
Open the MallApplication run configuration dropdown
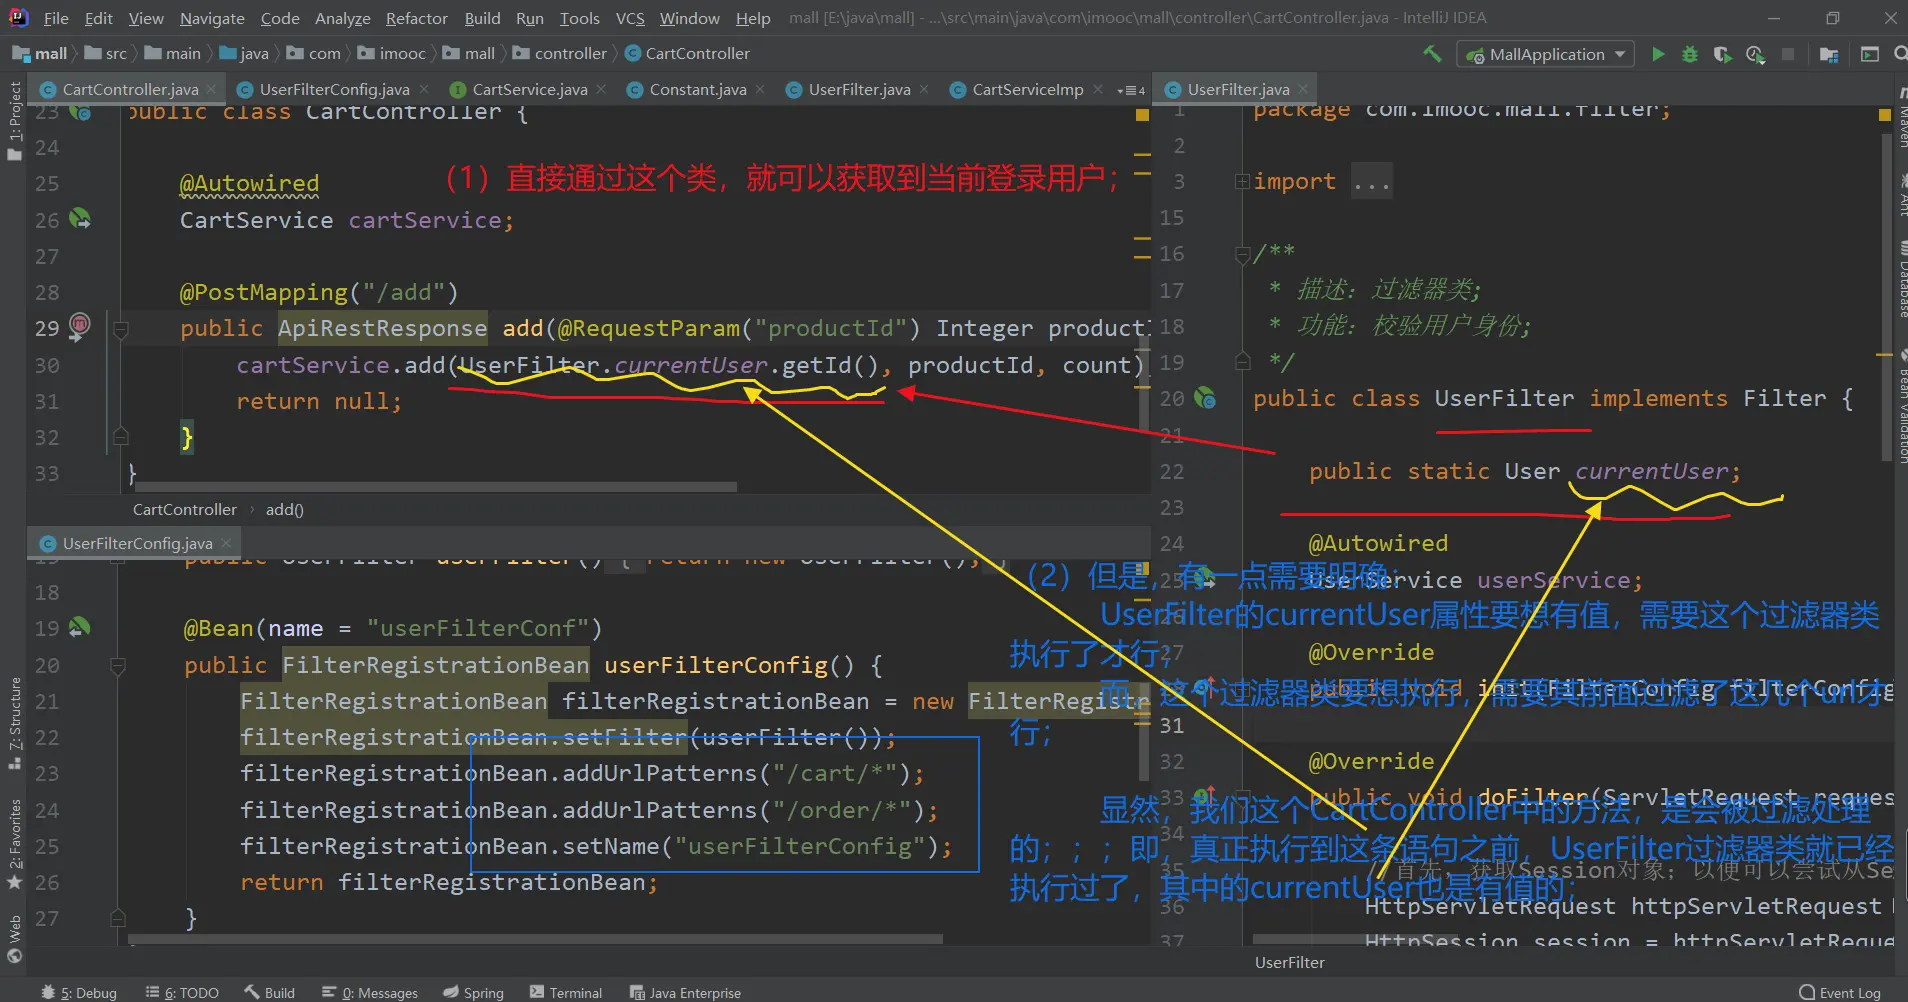point(1546,54)
